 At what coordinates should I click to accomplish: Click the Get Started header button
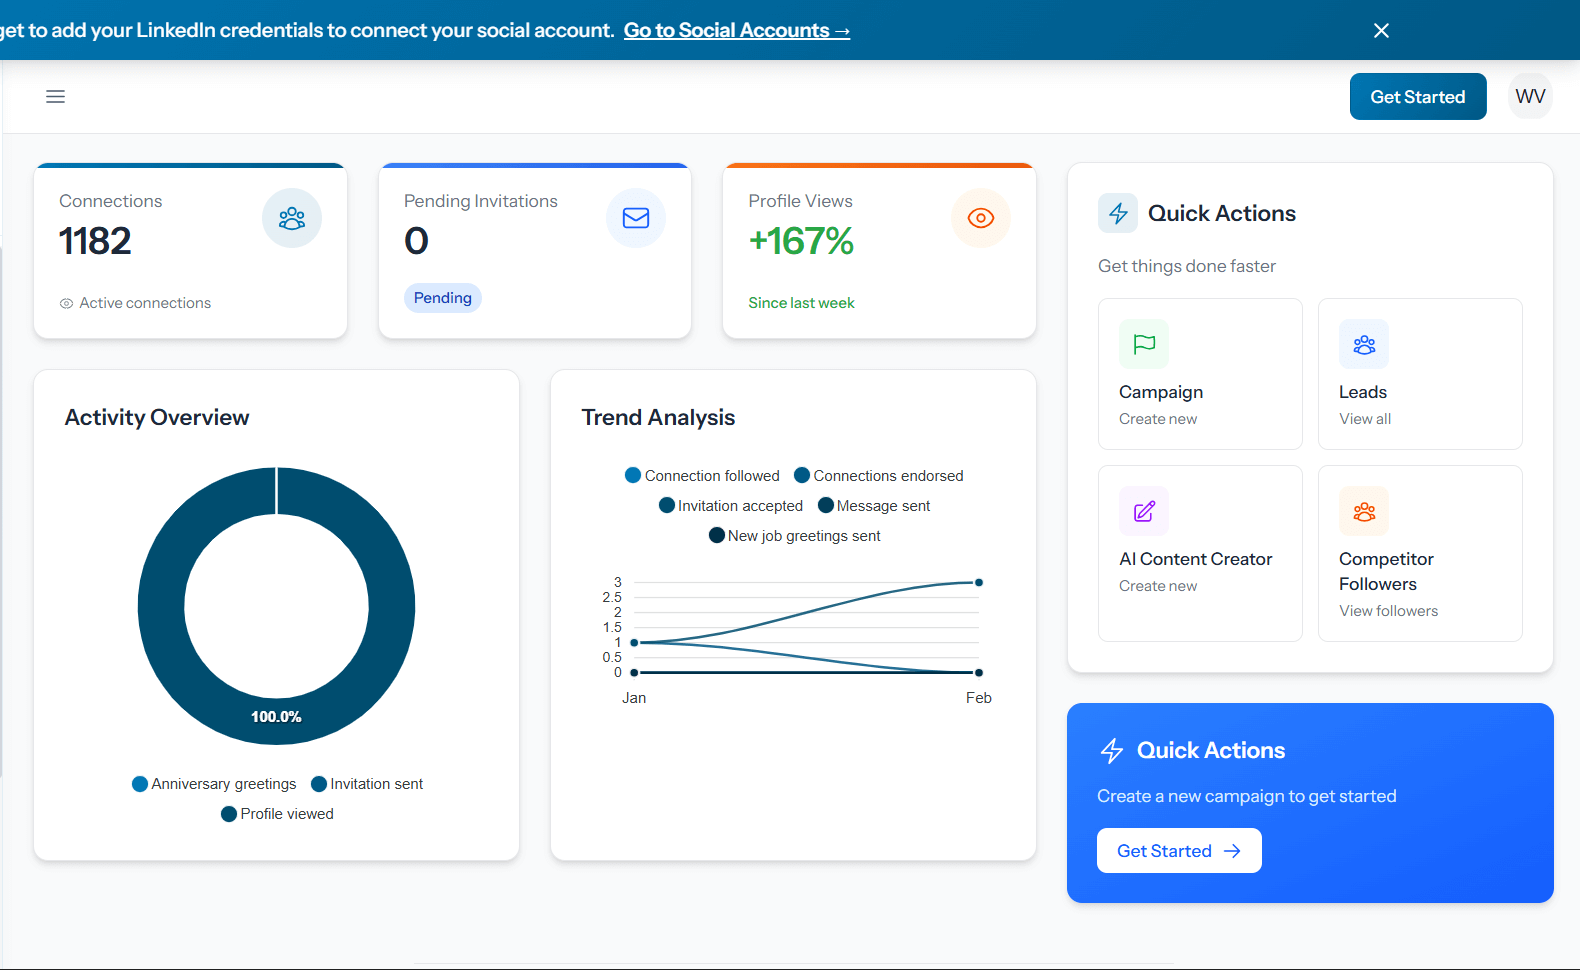click(x=1417, y=97)
